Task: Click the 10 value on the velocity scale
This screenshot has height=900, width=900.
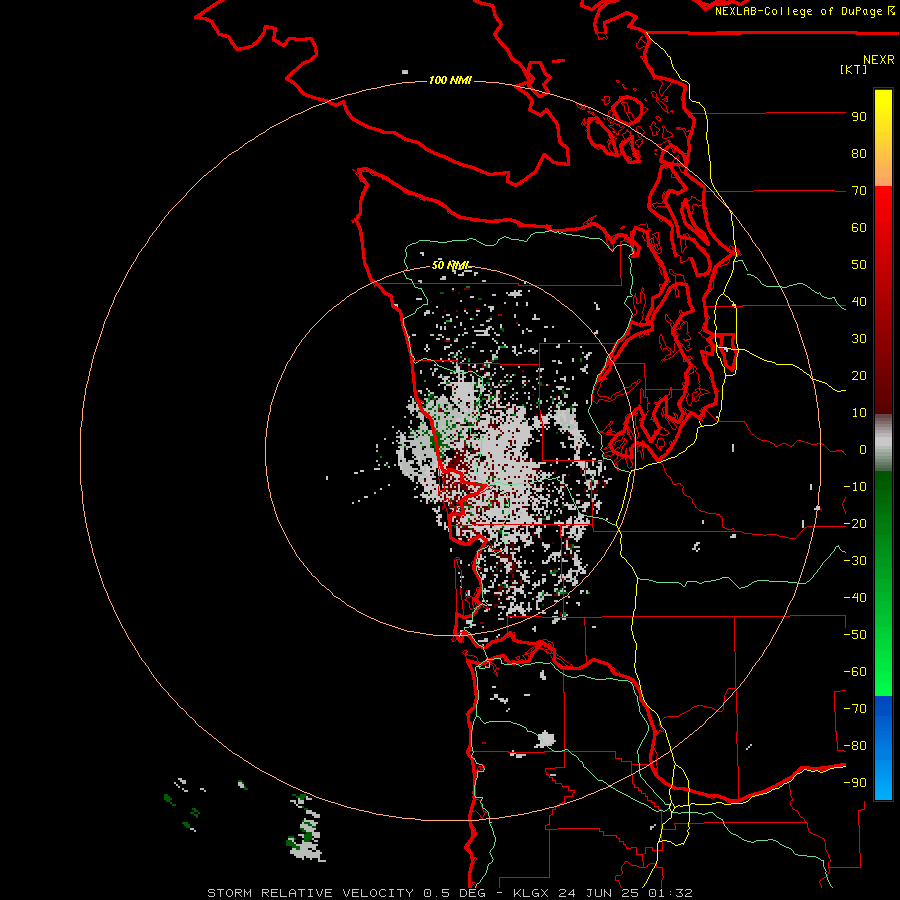Action: (x=859, y=413)
